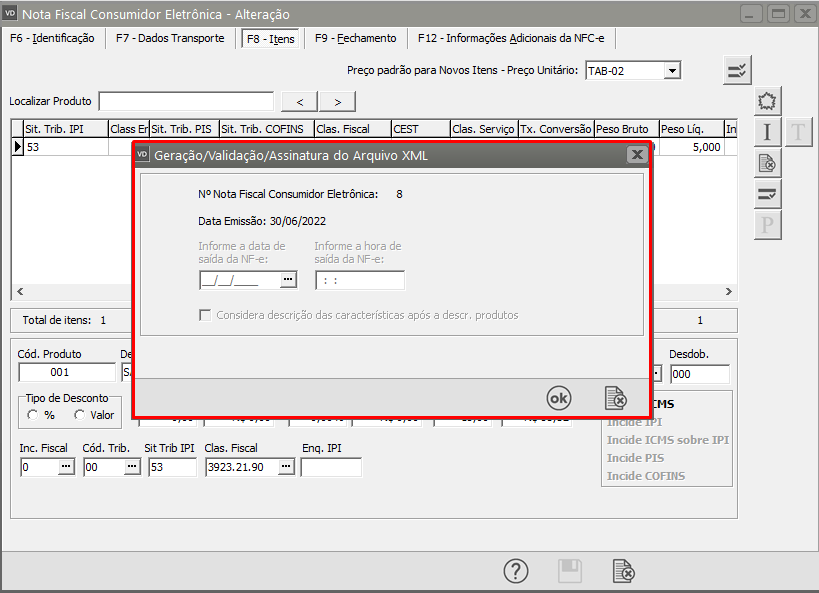This screenshot has height=593, width=819.
Task: Click the Sit. Trib. COFINS column header
Action: click(267, 129)
